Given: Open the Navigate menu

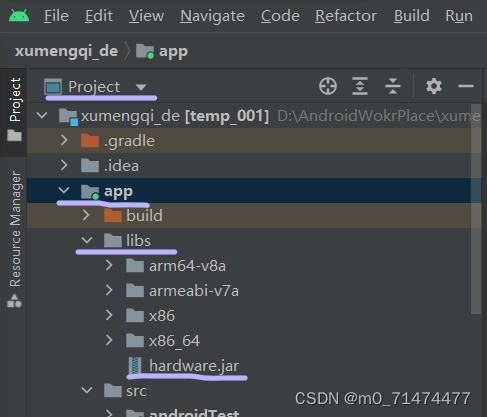Looking at the screenshot, I should click(212, 16).
